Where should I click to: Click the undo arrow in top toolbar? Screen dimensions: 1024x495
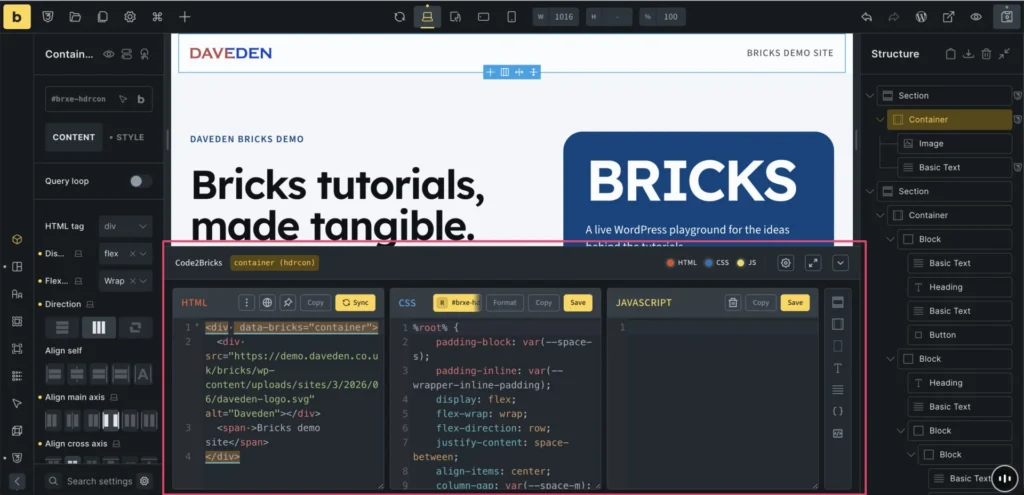coord(867,17)
